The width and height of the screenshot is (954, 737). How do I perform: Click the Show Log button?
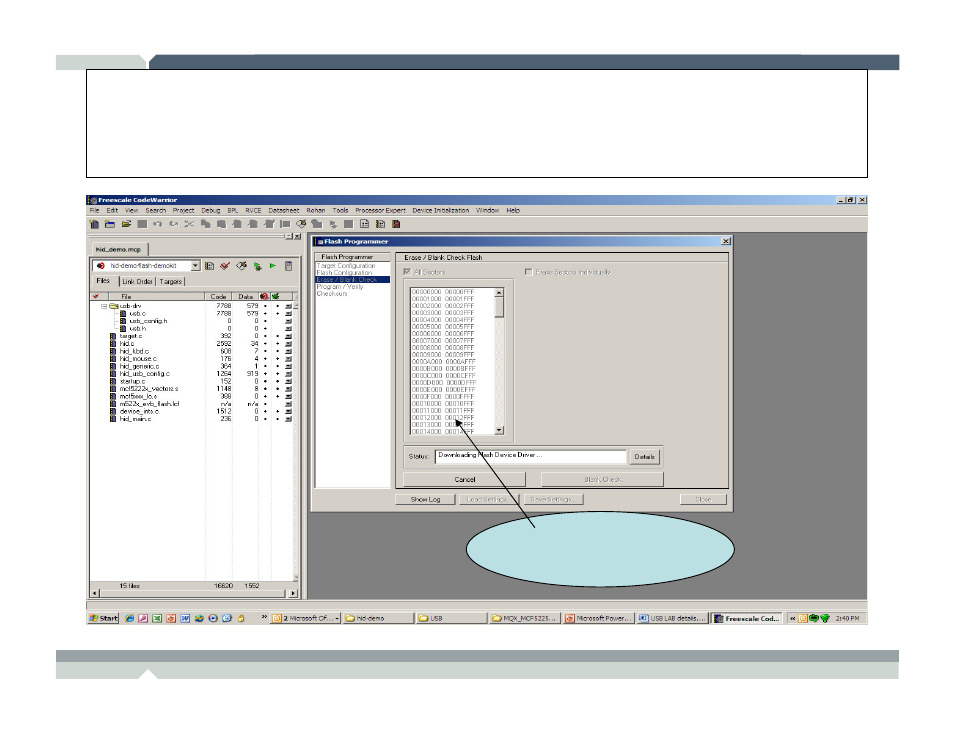pyautogui.click(x=425, y=500)
